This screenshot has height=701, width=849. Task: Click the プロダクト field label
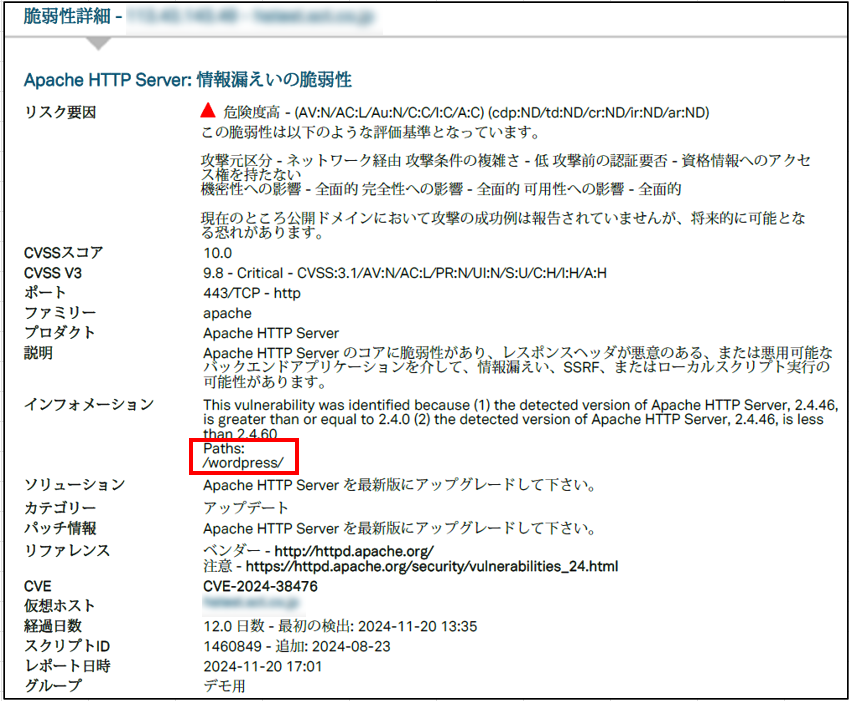(60, 333)
